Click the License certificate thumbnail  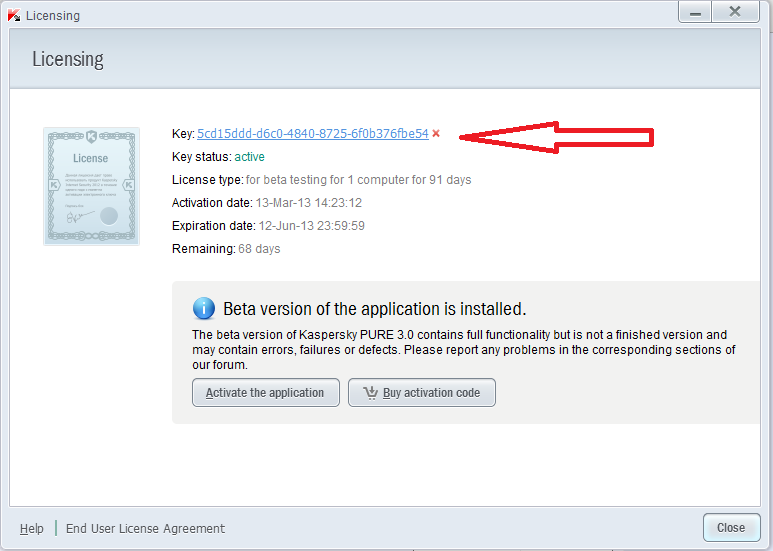pyautogui.click(x=92, y=186)
